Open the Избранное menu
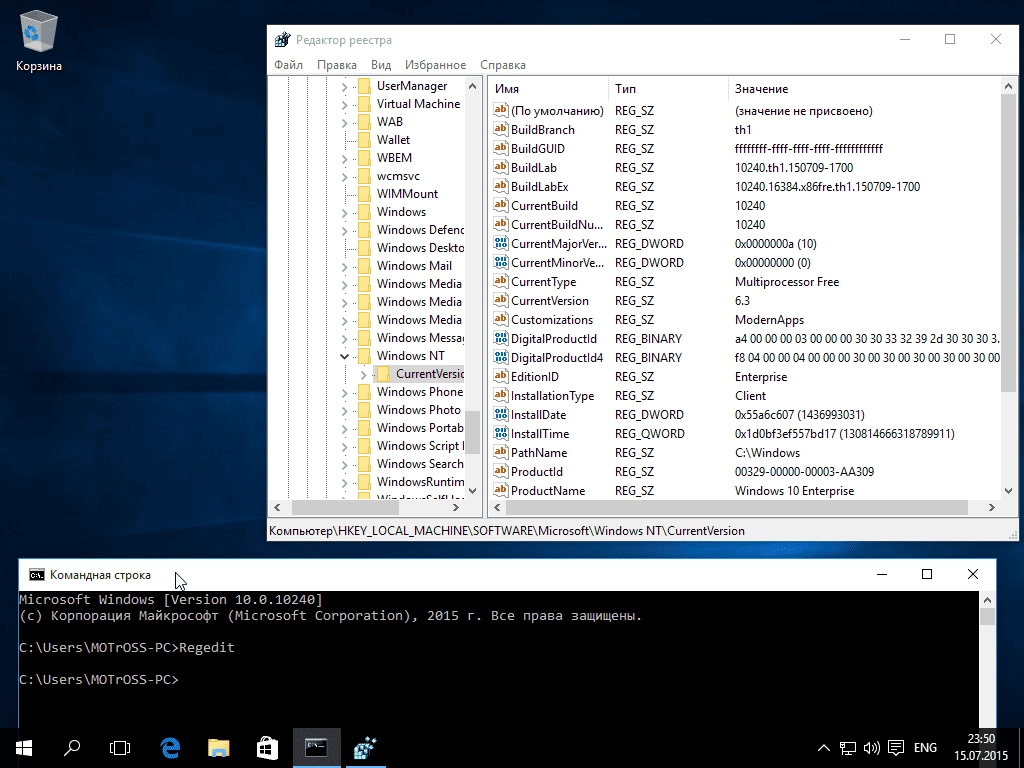 click(x=436, y=65)
